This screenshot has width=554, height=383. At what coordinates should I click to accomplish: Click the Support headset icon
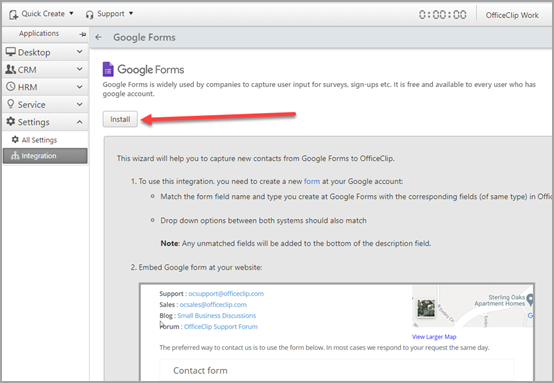pyautogui.click(x=89, y=14)
